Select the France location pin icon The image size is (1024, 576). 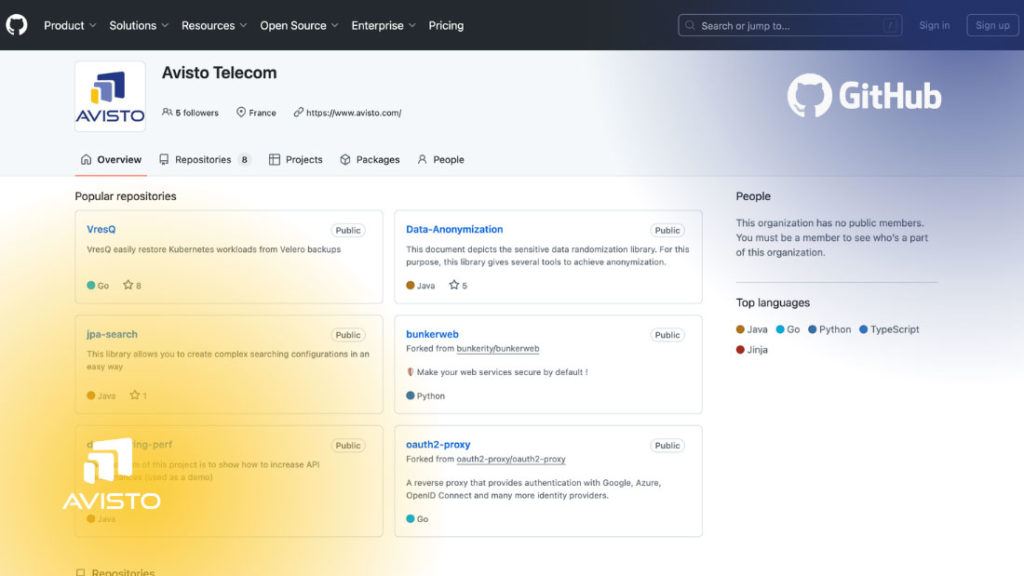(x=241, y=112)
